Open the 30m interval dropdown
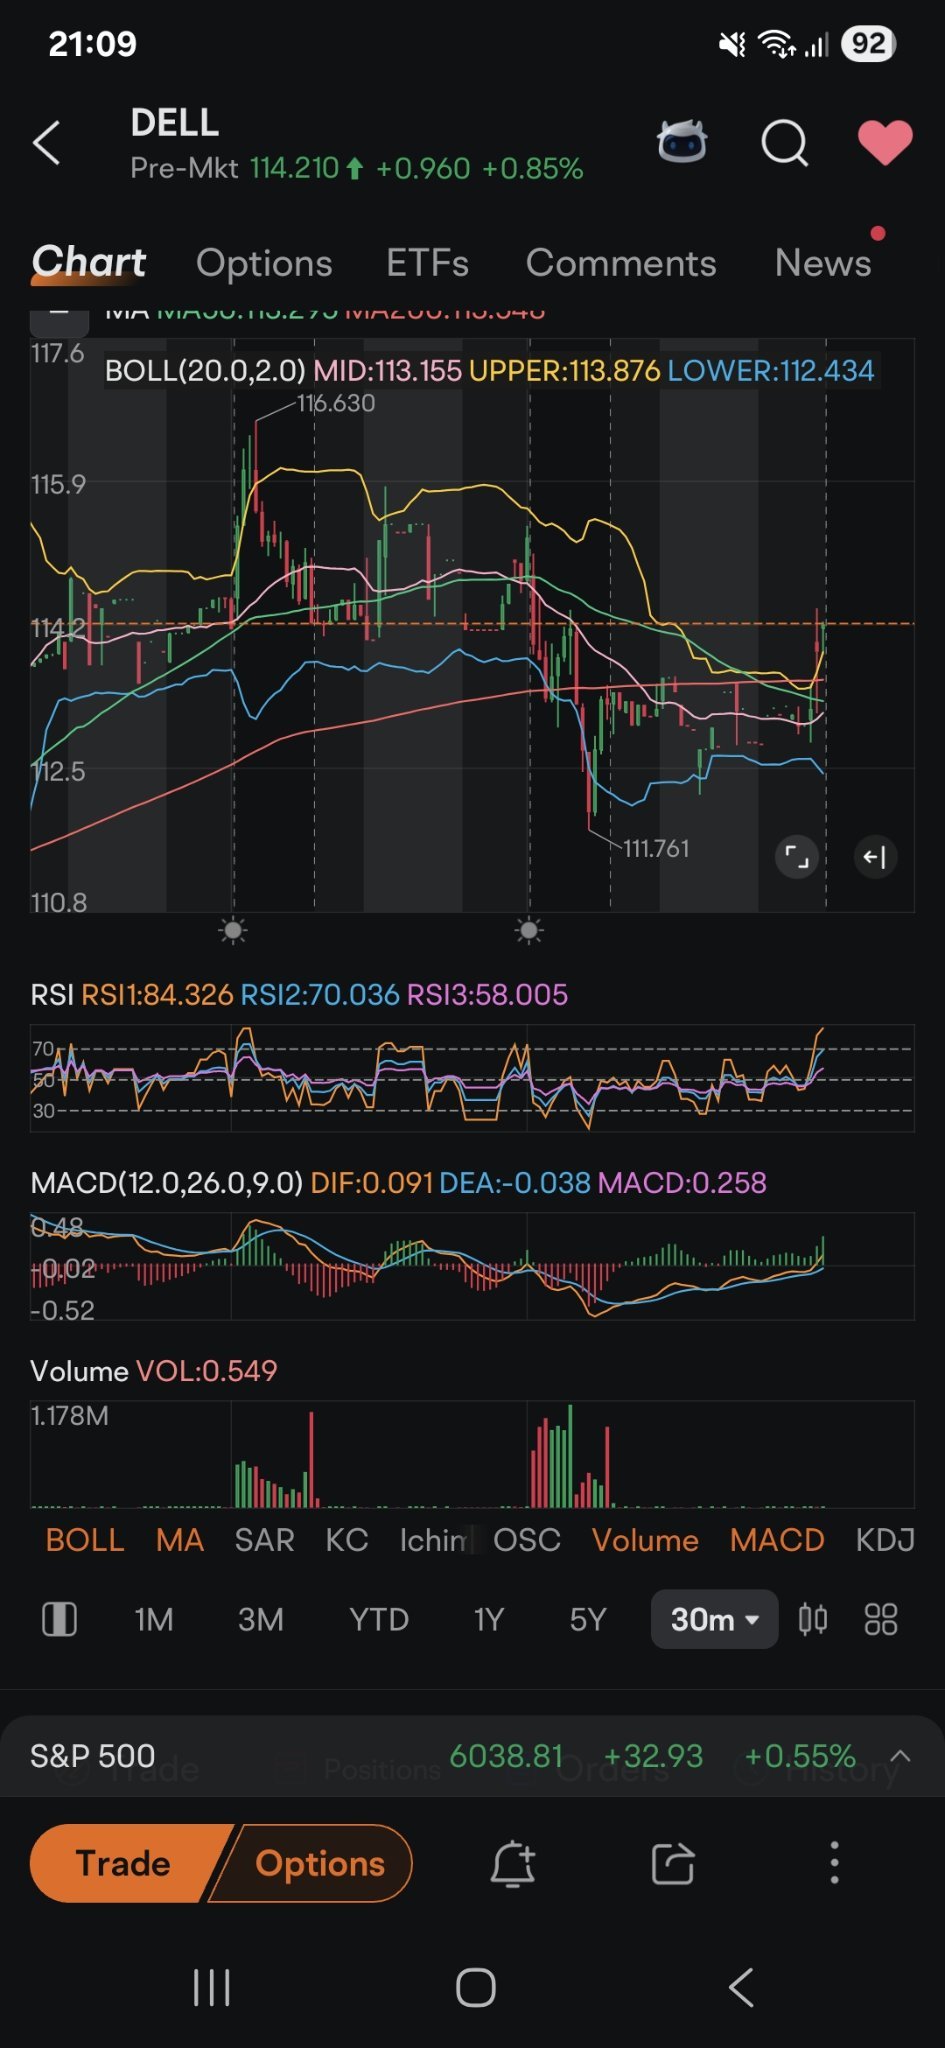 714,1619
